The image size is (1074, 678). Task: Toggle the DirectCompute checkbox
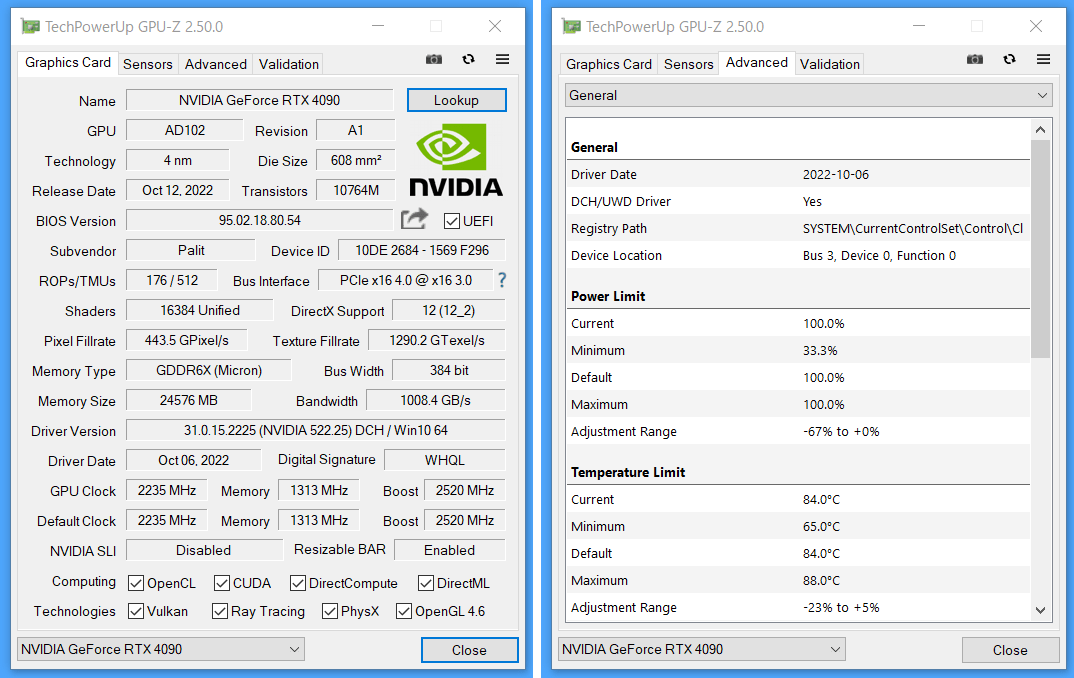click(298, 583)
